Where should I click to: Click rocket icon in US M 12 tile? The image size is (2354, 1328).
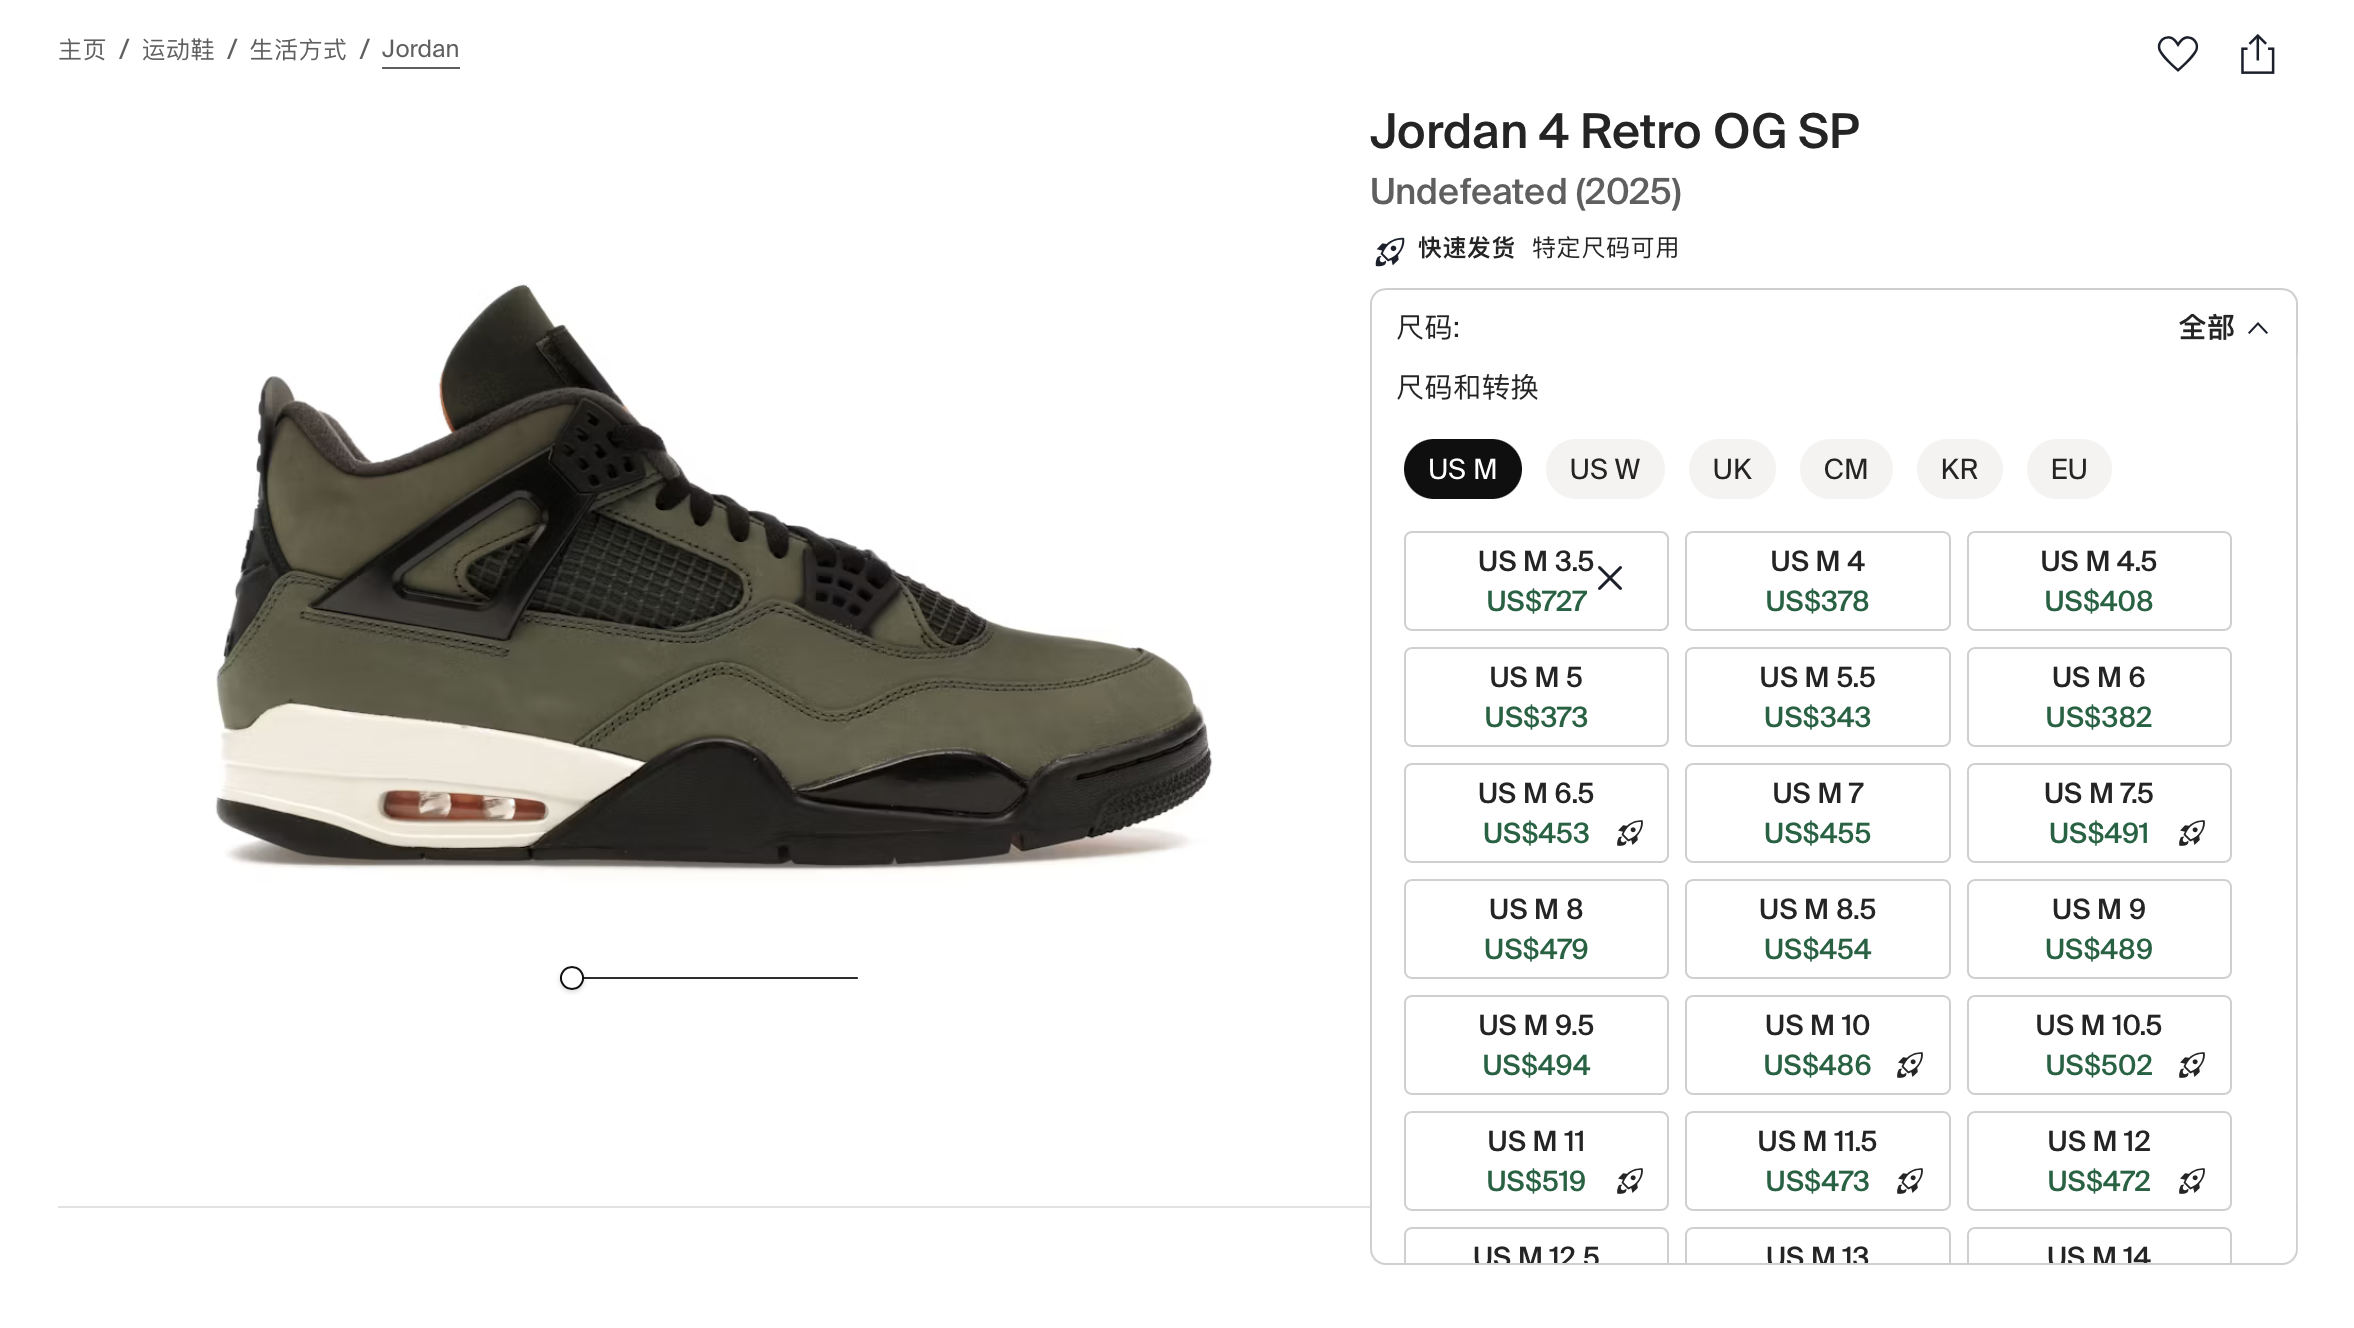point(2192,1181)
